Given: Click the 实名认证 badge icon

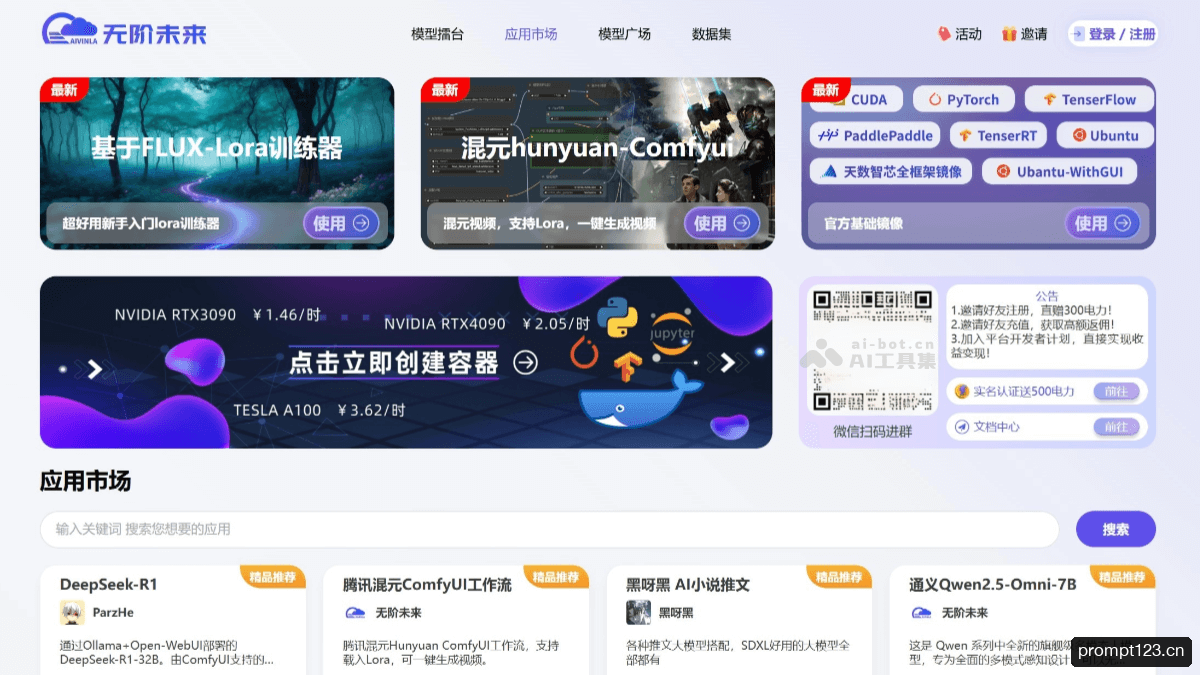Looking at the screenshot, I should [962, 391].
